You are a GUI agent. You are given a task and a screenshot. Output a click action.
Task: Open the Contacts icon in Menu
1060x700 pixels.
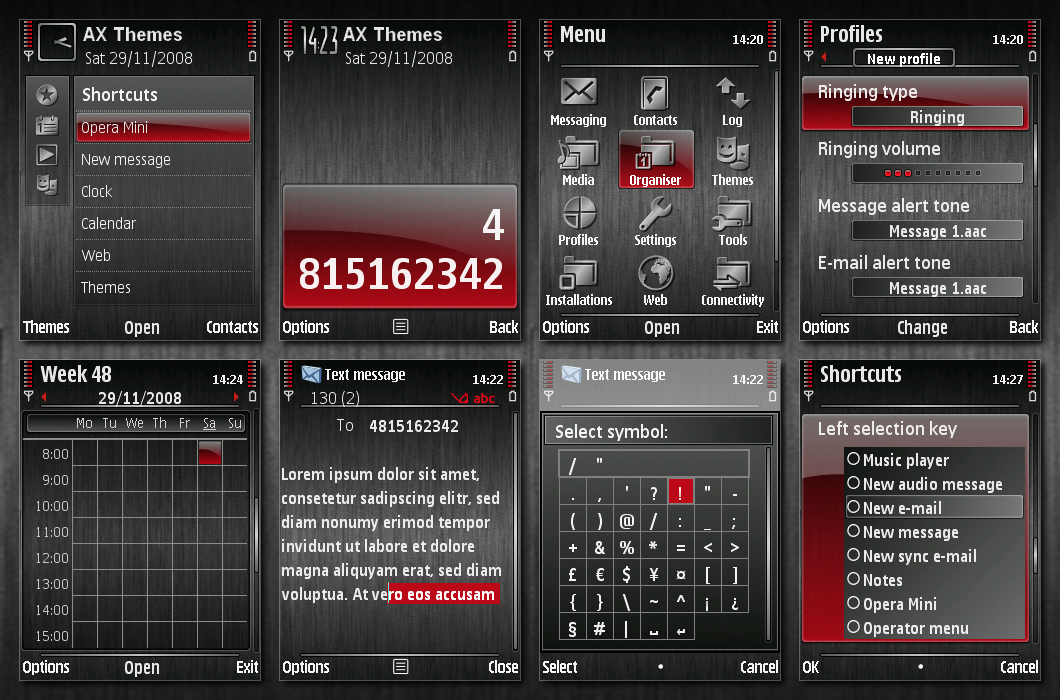click(654, 93)
